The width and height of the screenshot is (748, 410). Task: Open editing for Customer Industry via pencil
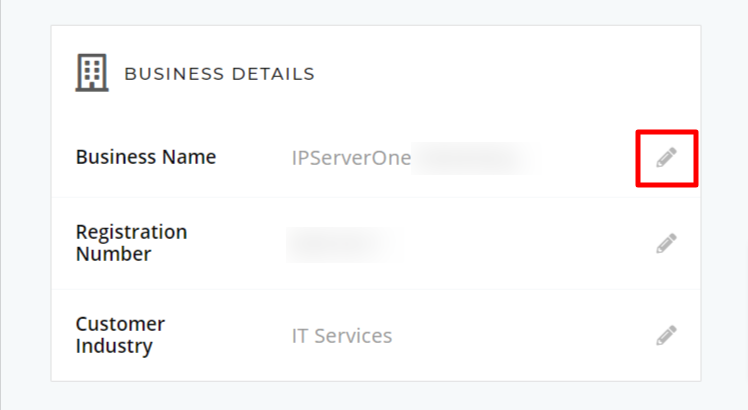point(666,336)
